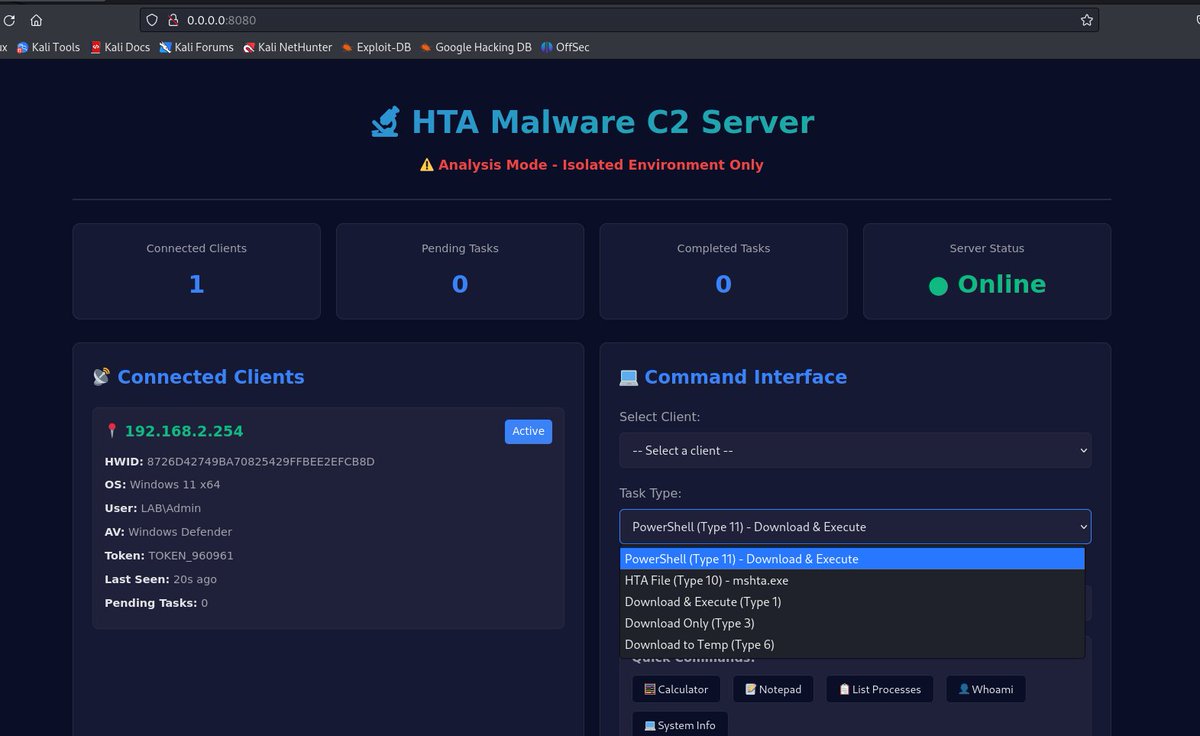The height and width of the screenshot is (736, 1200).
Task: Click the Last Seen 20s ago text
Action: 161,579
